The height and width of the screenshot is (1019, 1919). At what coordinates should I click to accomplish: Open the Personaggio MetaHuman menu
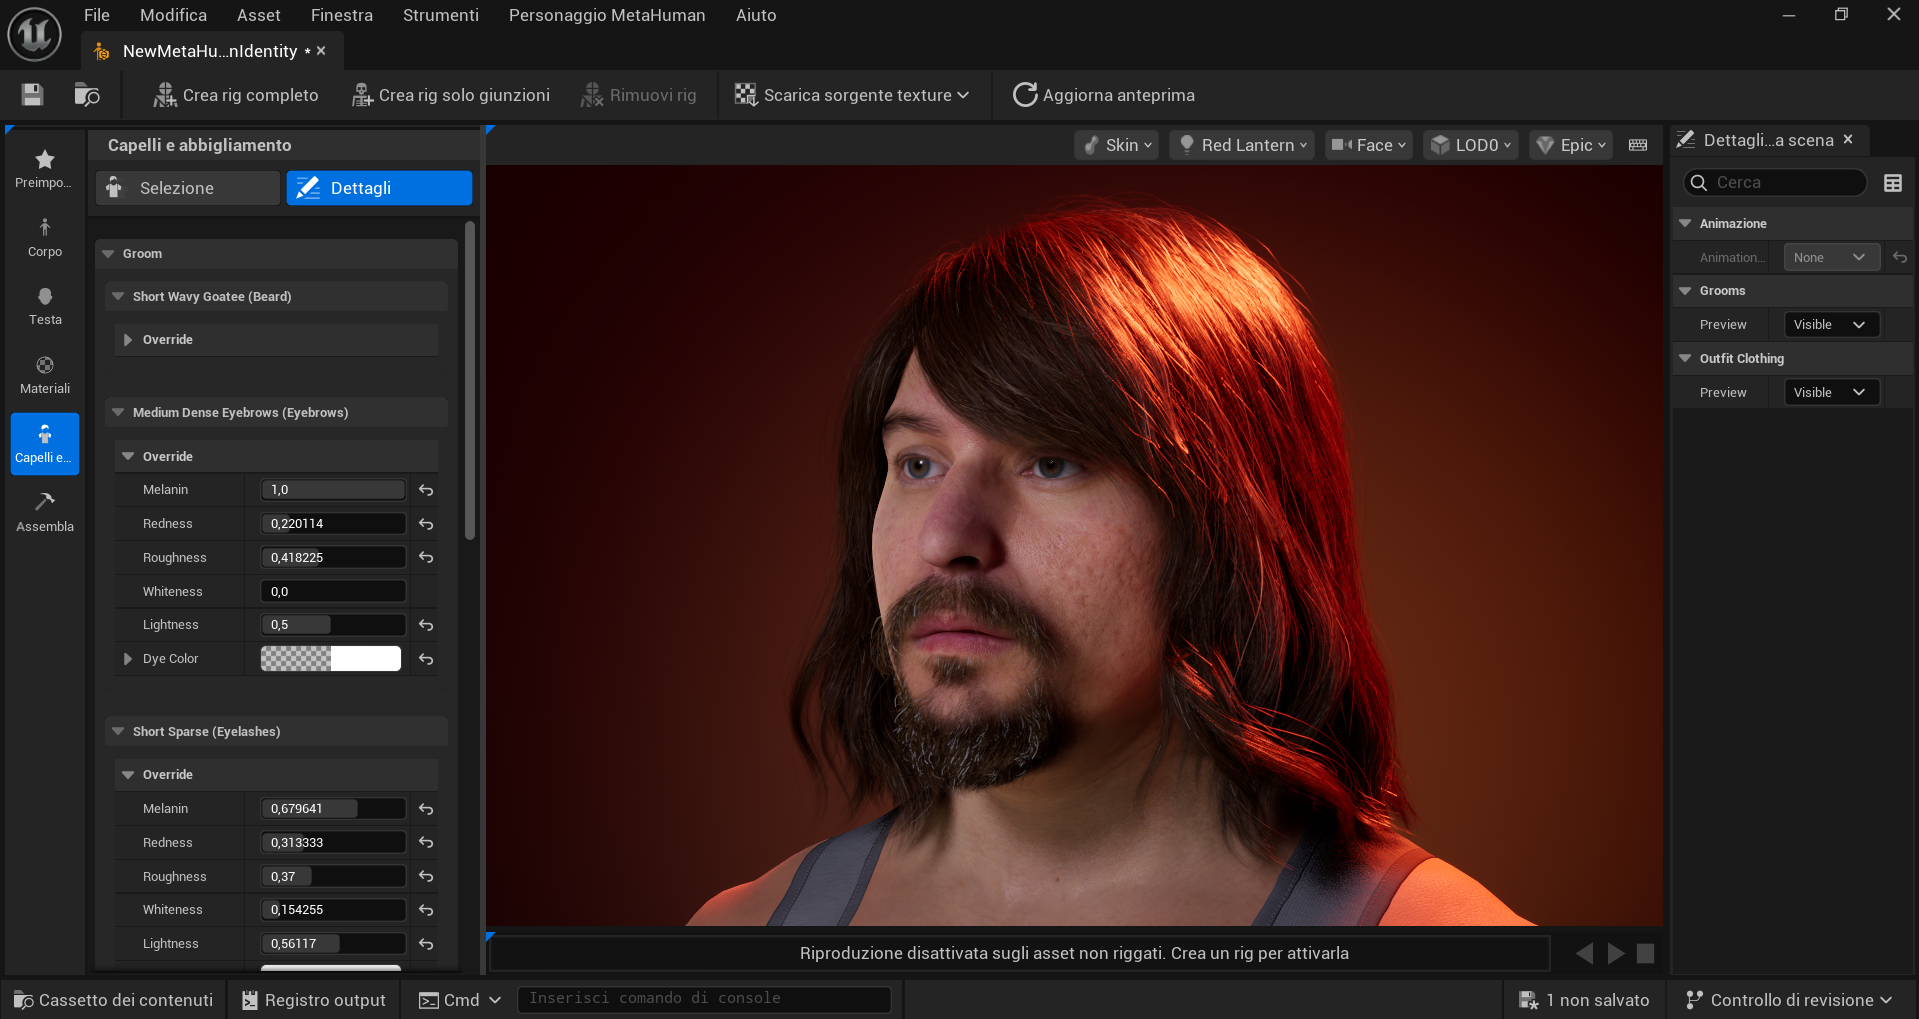[606, 15]
